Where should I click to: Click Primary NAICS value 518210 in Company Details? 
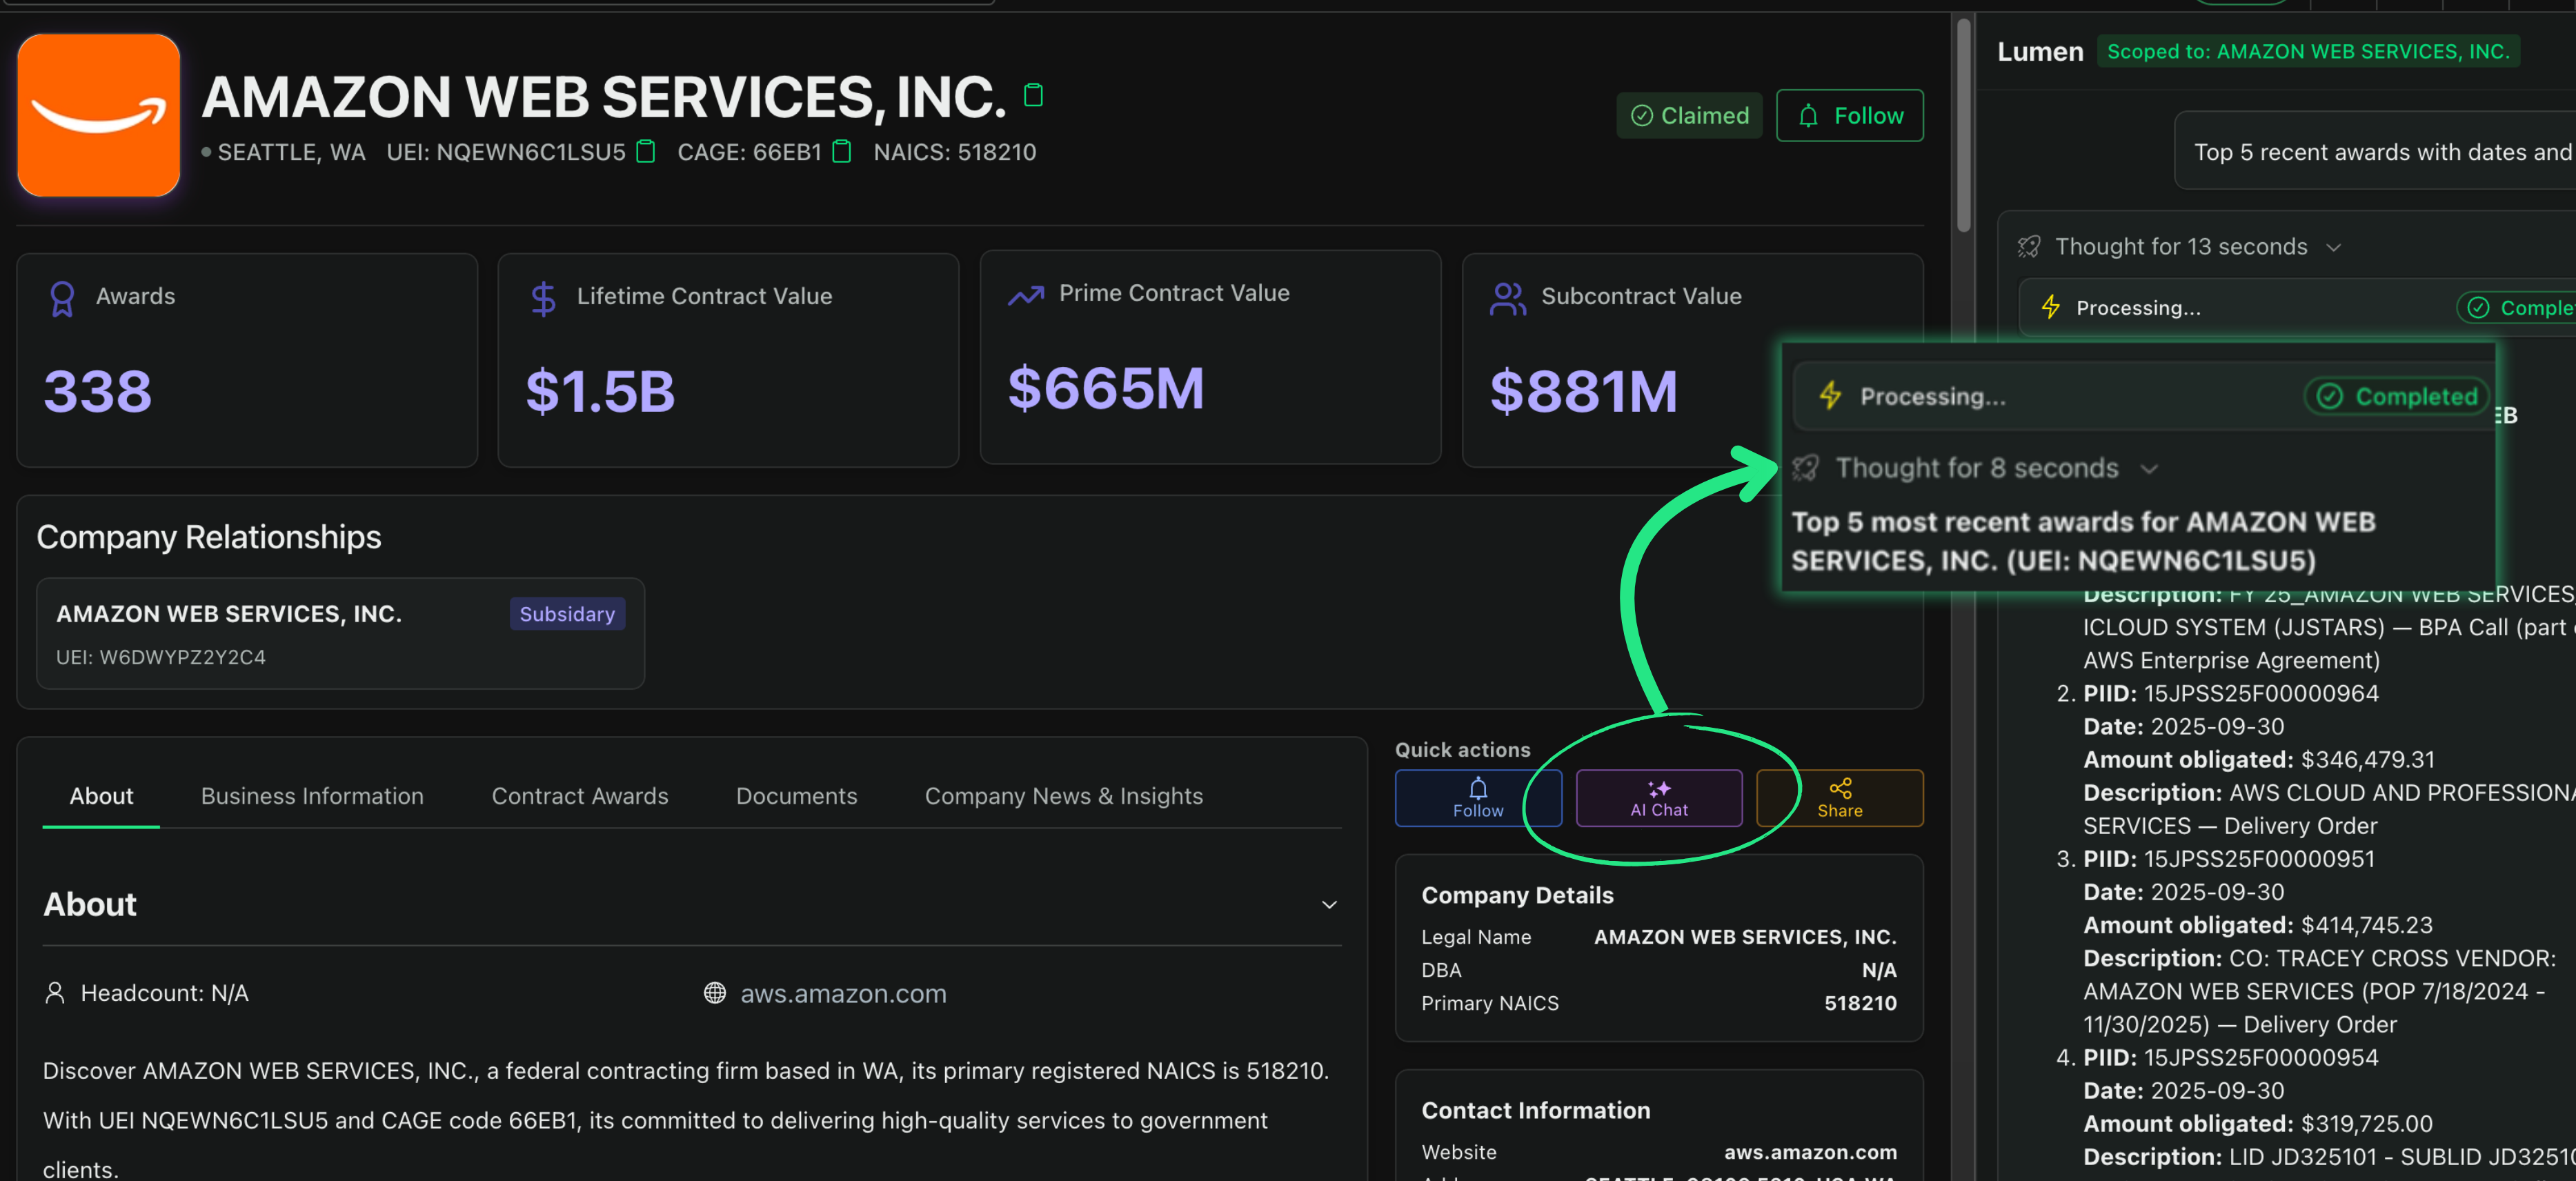click(1860, 1003)
